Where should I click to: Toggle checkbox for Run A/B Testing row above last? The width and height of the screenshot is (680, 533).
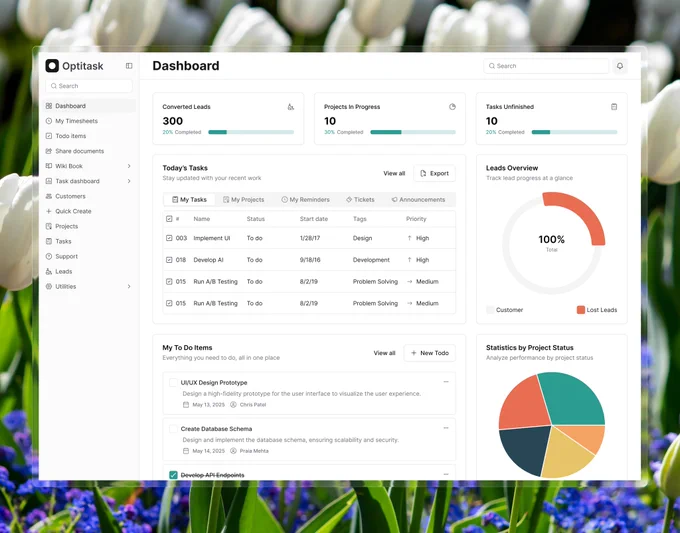coord(169,281)
